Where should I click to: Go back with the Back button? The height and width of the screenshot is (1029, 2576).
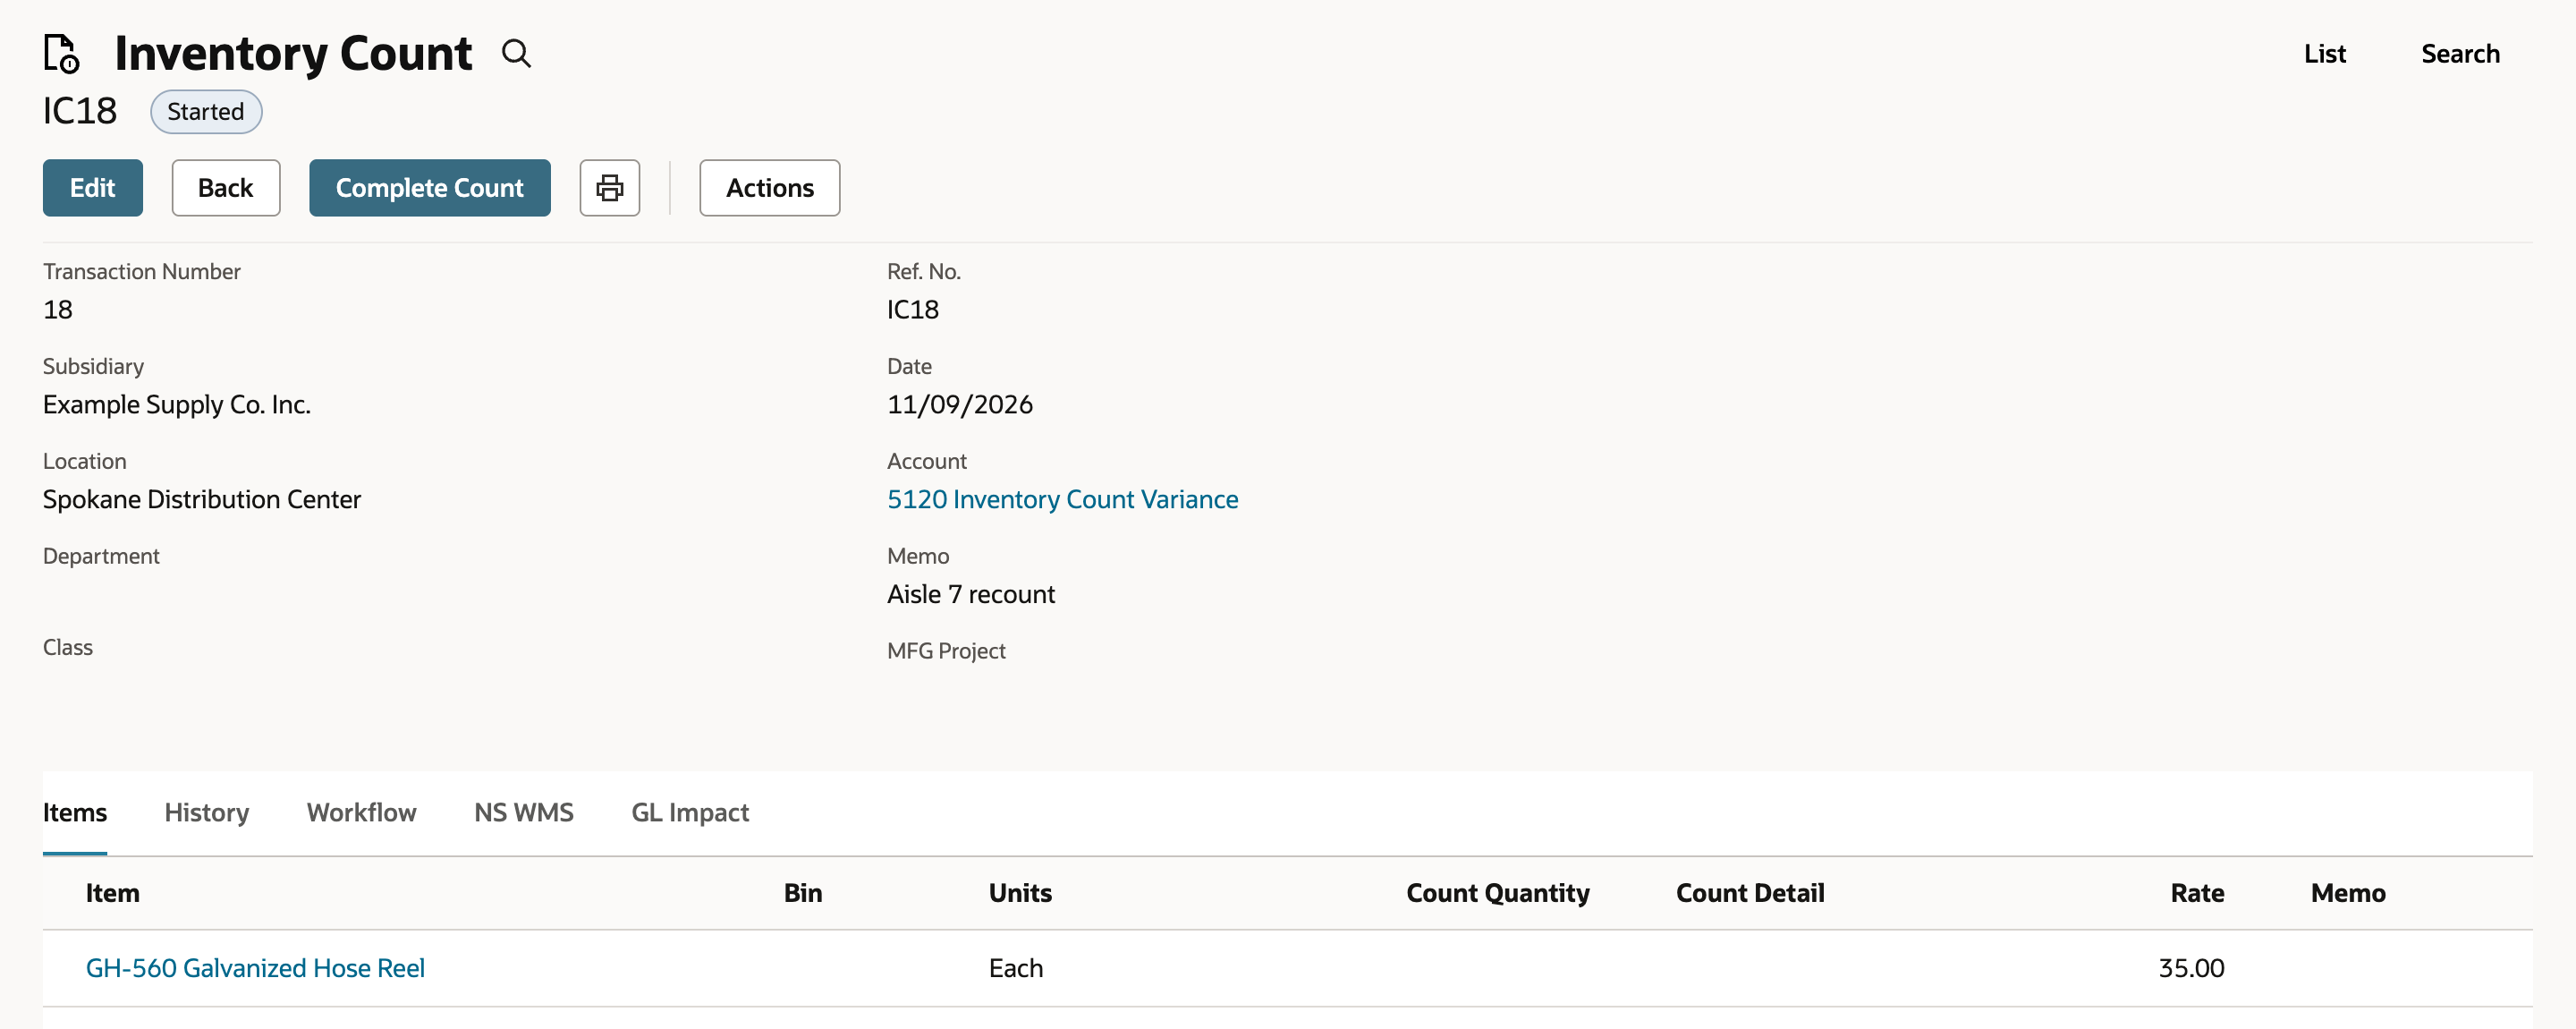point(226,188)
